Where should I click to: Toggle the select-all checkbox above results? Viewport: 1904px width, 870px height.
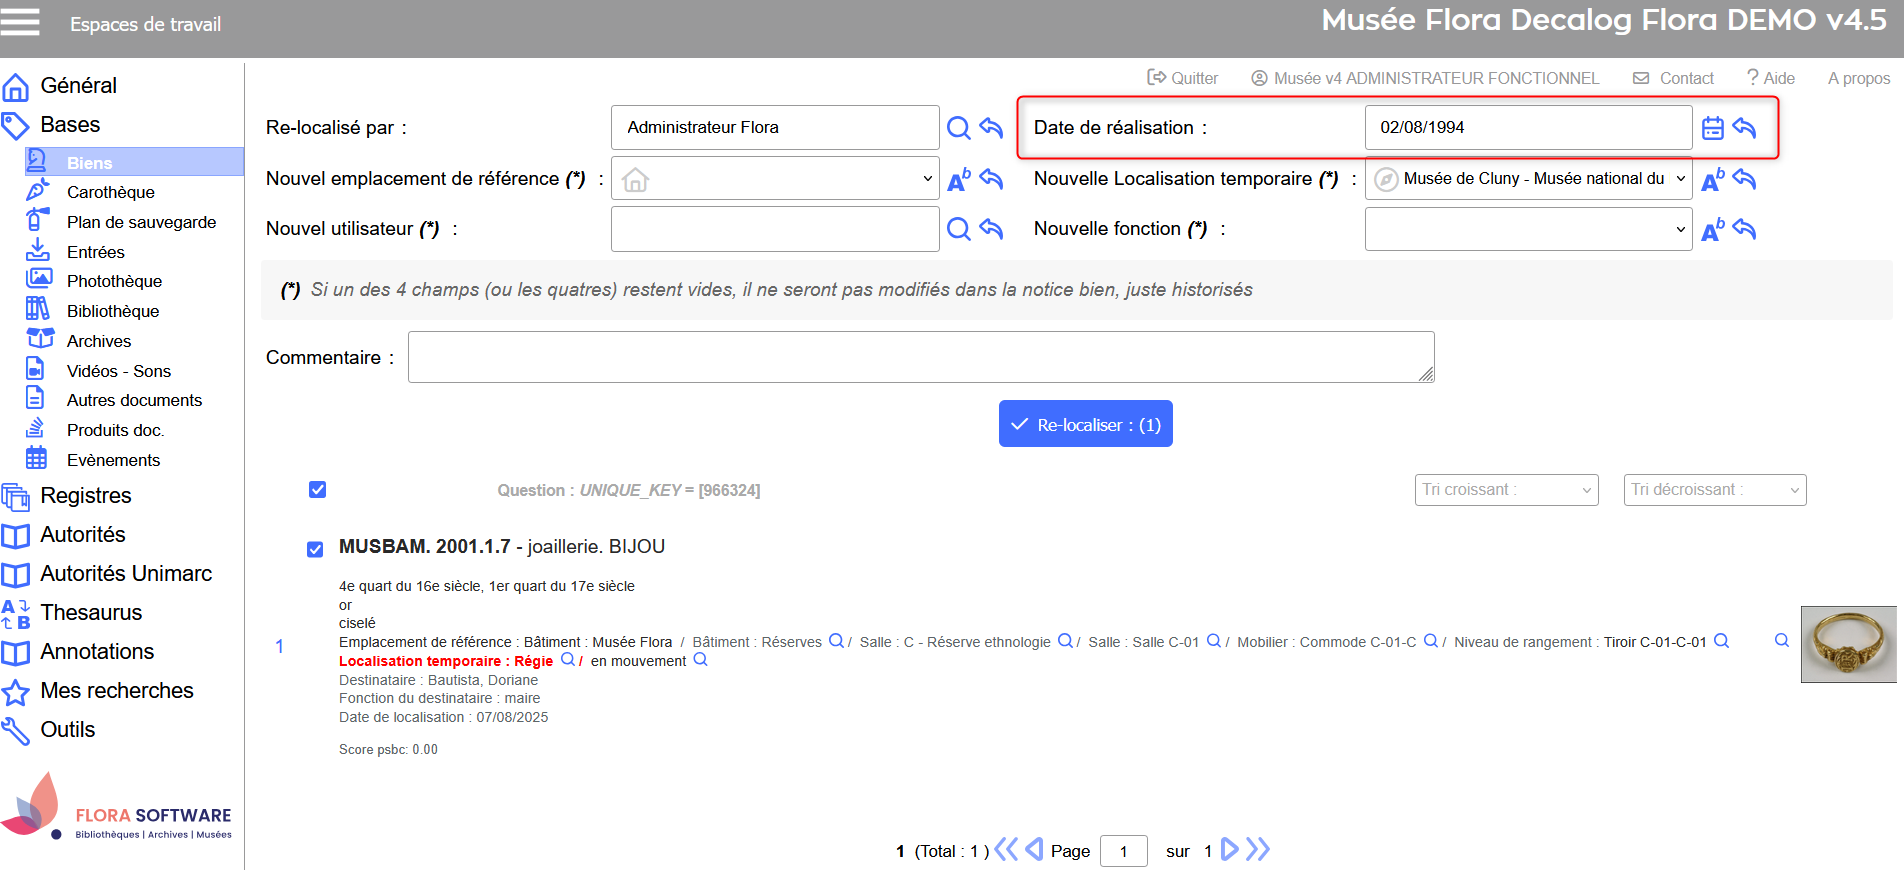coord(318,490)
